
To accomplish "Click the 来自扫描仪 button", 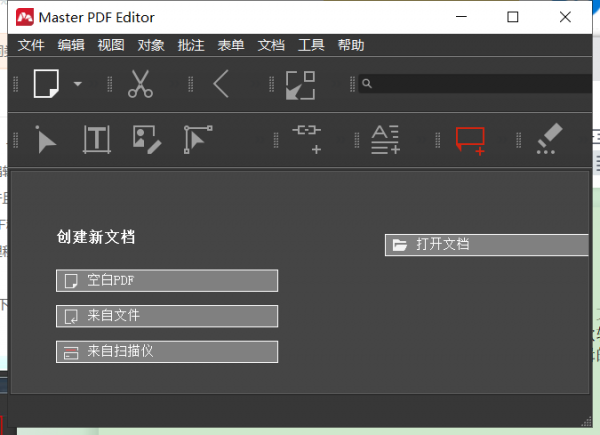I will 167,352.
